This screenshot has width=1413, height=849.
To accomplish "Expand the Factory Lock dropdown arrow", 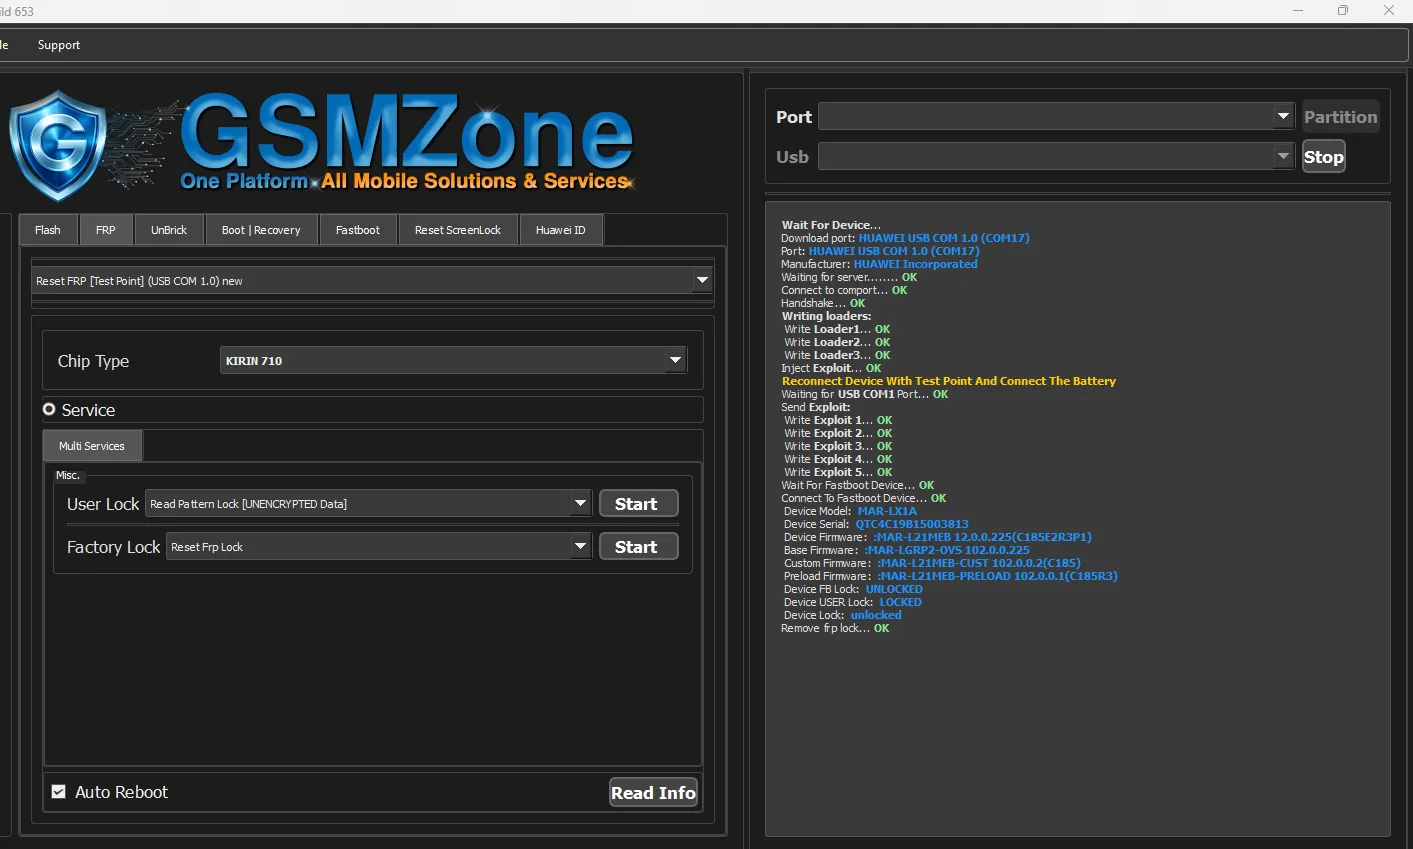I will (580, 547).
